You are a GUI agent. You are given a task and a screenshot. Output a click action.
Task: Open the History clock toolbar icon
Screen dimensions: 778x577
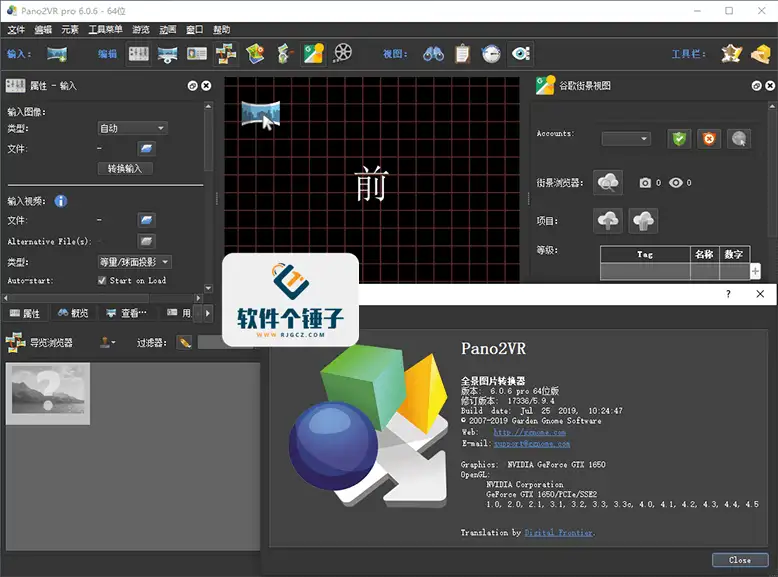tap(491, 54)
